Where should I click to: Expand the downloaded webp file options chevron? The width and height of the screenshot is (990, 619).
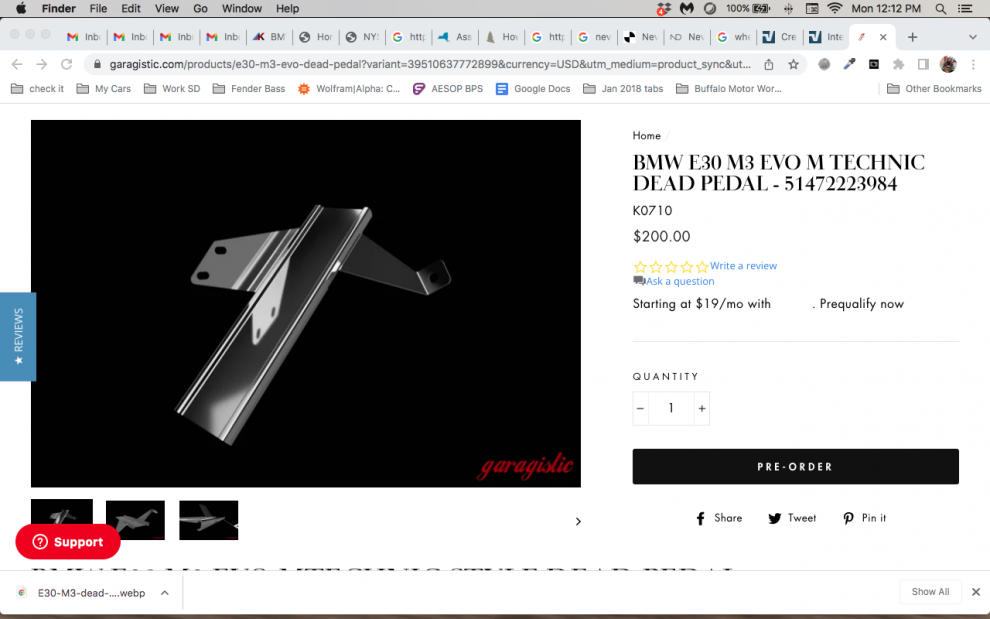165,592
